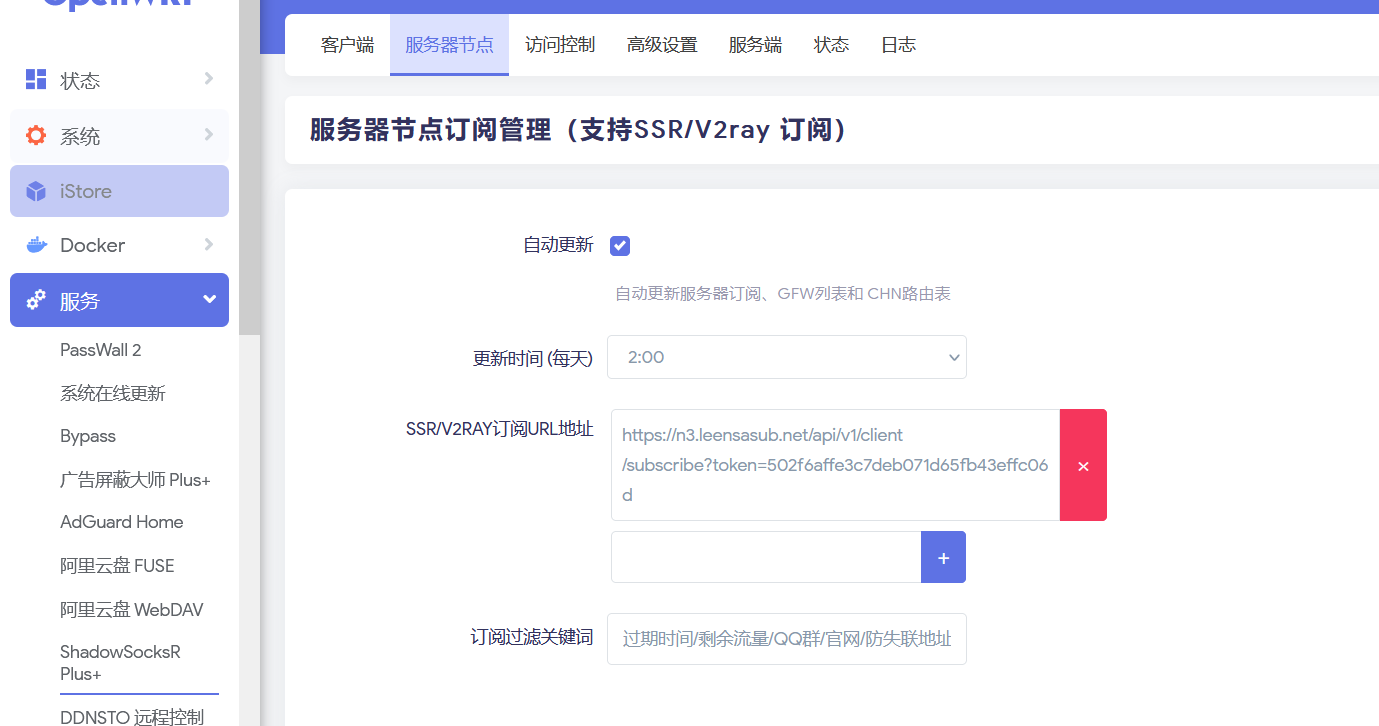
Task: Collapse the 服务 sidebar group
Action: point(209,299)
